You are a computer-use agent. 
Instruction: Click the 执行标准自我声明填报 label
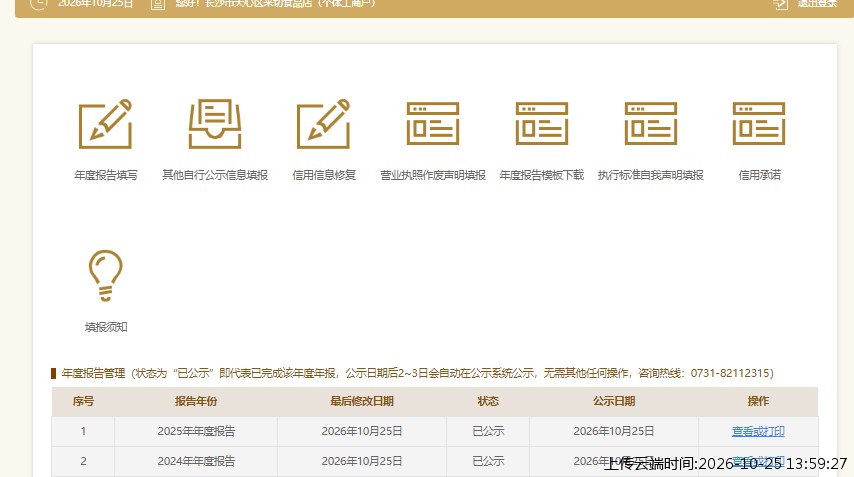pos(650,175)
